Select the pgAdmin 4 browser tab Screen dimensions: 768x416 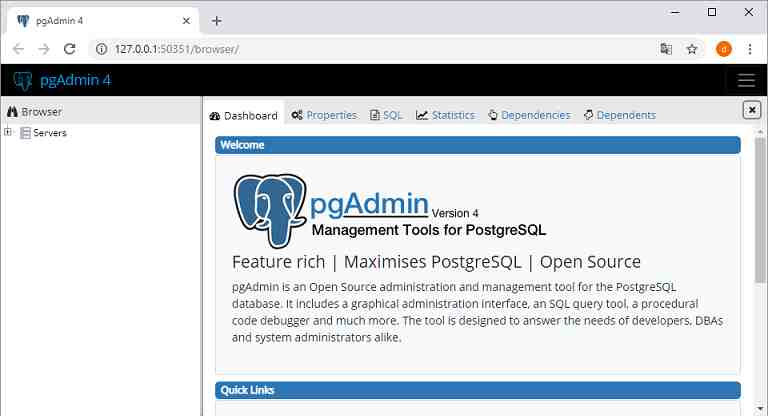coord(103,21)
